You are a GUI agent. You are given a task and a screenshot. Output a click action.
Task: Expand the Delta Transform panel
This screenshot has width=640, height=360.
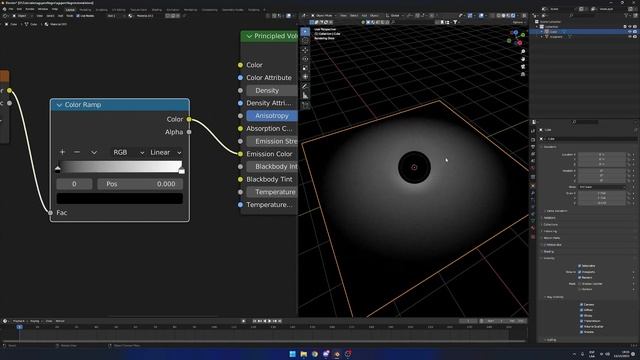556,211
